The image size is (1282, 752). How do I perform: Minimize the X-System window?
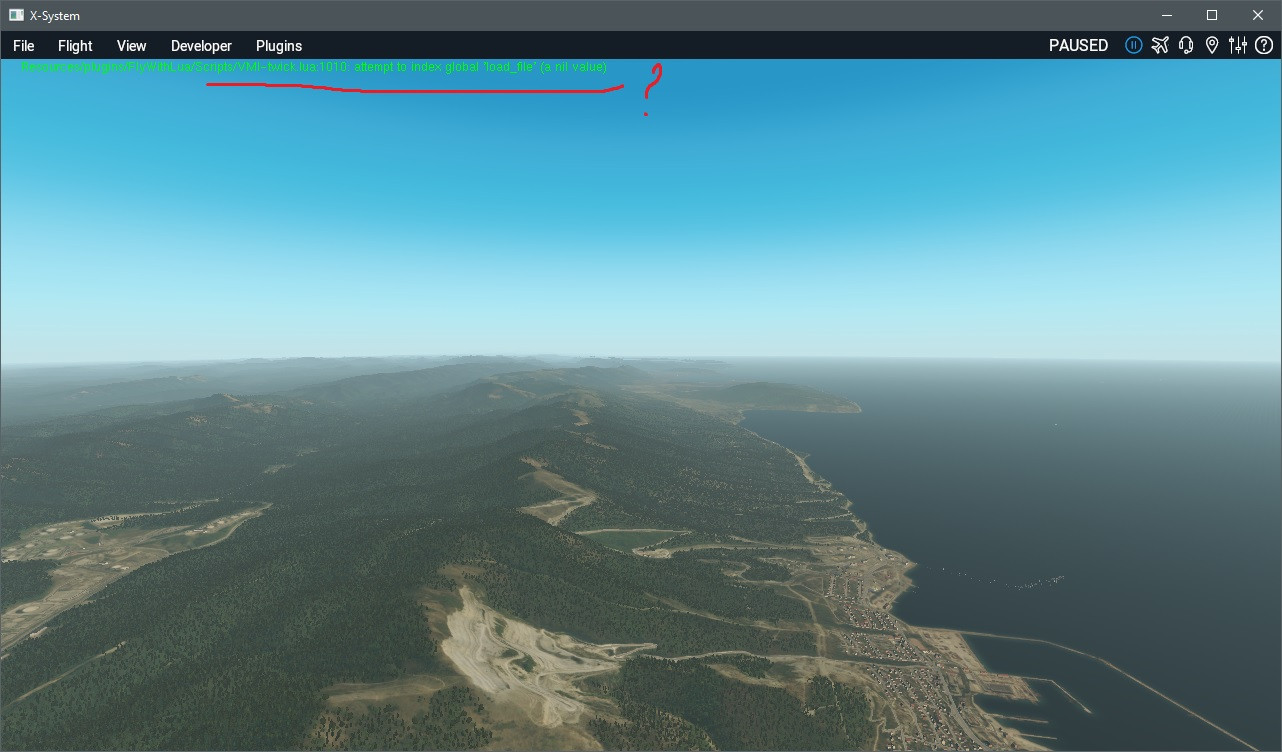[x=1166, y=15]
